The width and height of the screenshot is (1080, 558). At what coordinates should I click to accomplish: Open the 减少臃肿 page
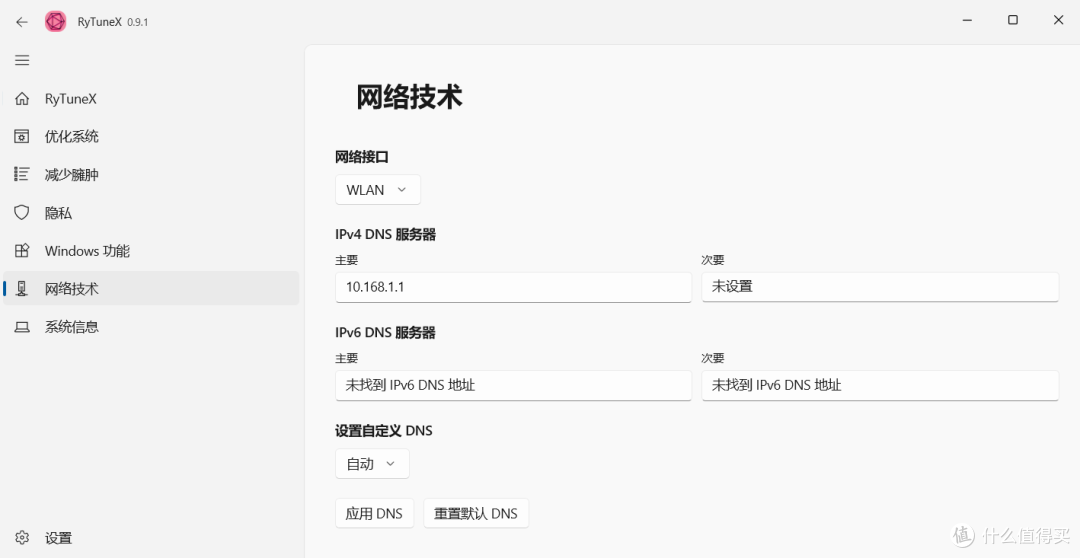(x=152, y=174)
